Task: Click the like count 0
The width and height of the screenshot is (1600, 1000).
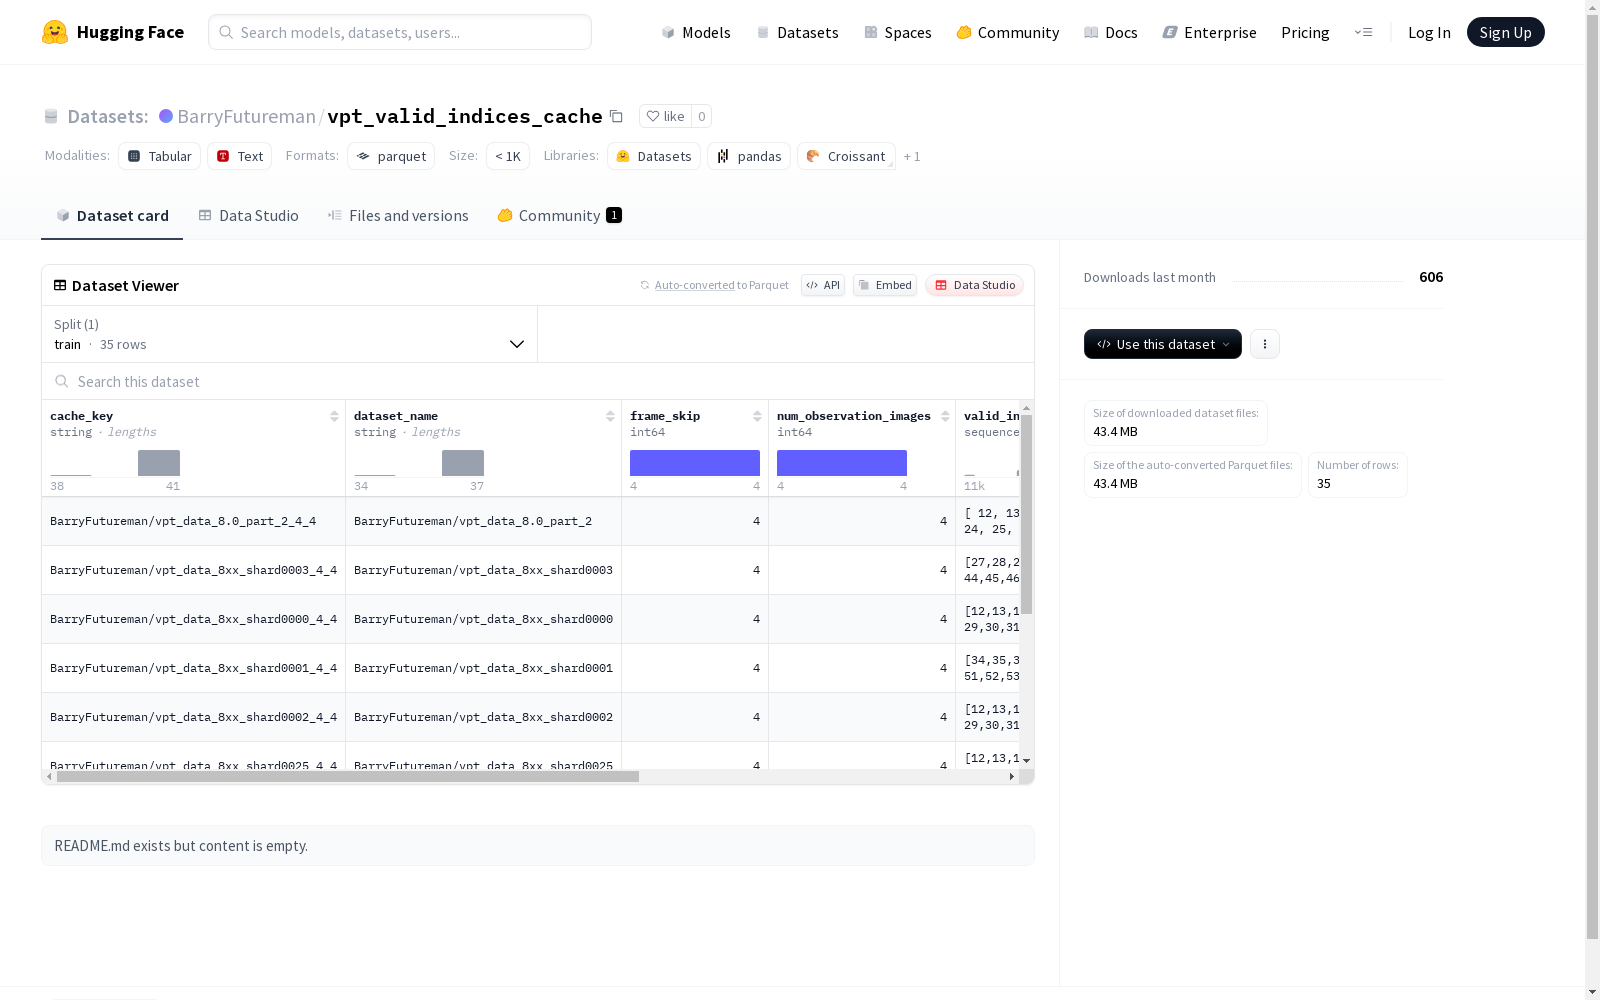Action: pyautogui.click(x=702, y=116)
